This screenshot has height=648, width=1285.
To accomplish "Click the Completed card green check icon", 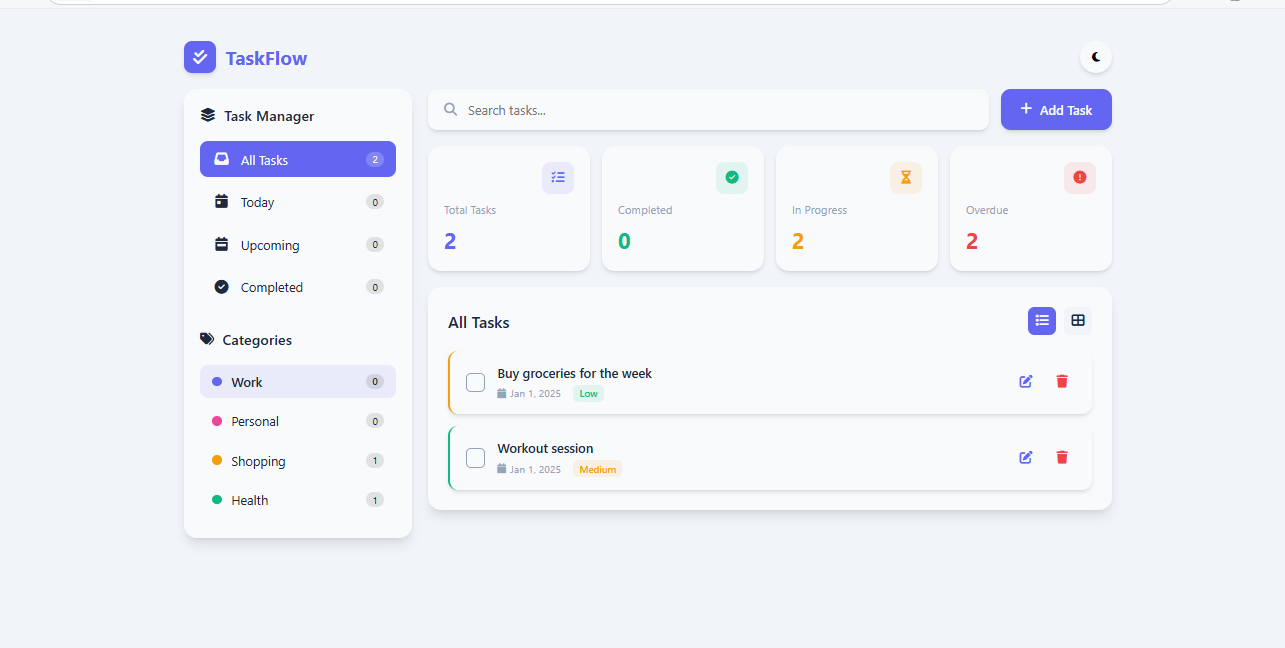I will click(x=732, y=178).
